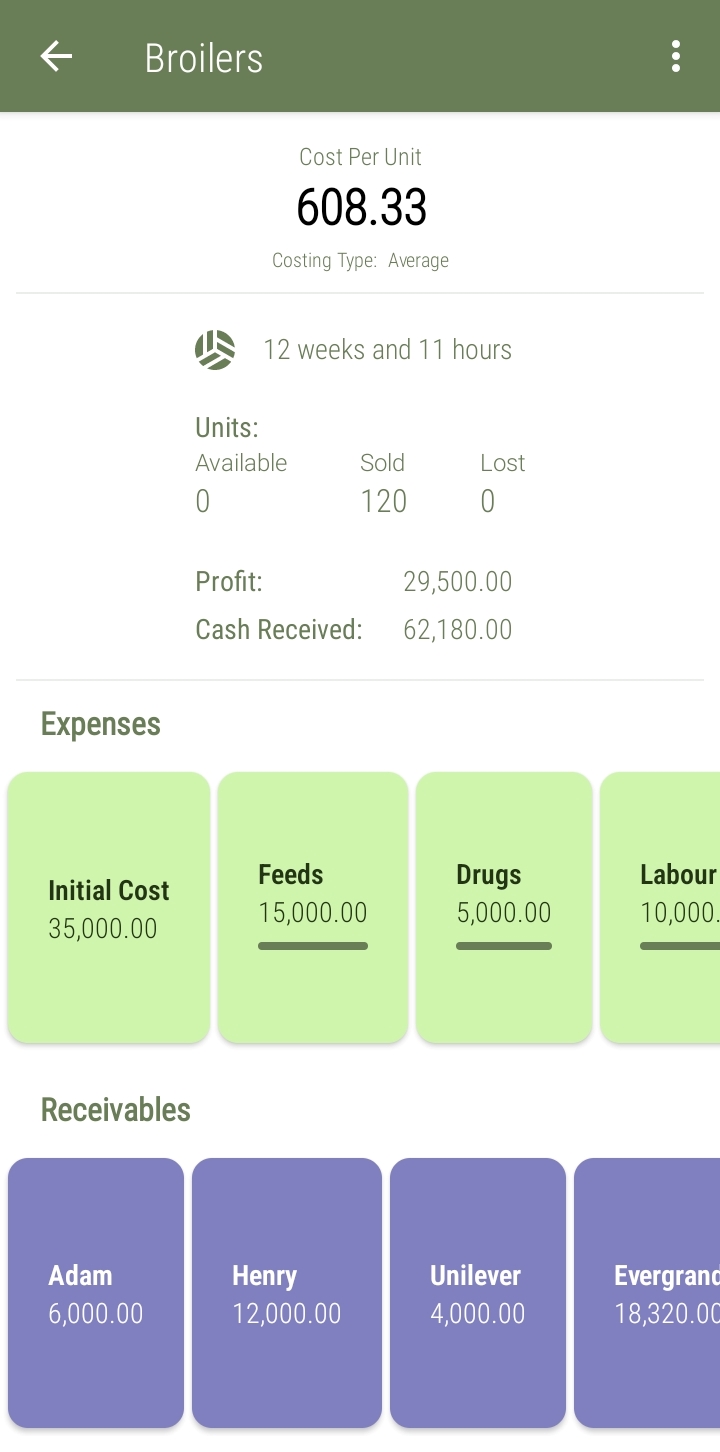Image resolution: width=720 pixels, height=1452 pixels.
Task: Open the three-dot overflow menu
Action: [x=676, y=57]
